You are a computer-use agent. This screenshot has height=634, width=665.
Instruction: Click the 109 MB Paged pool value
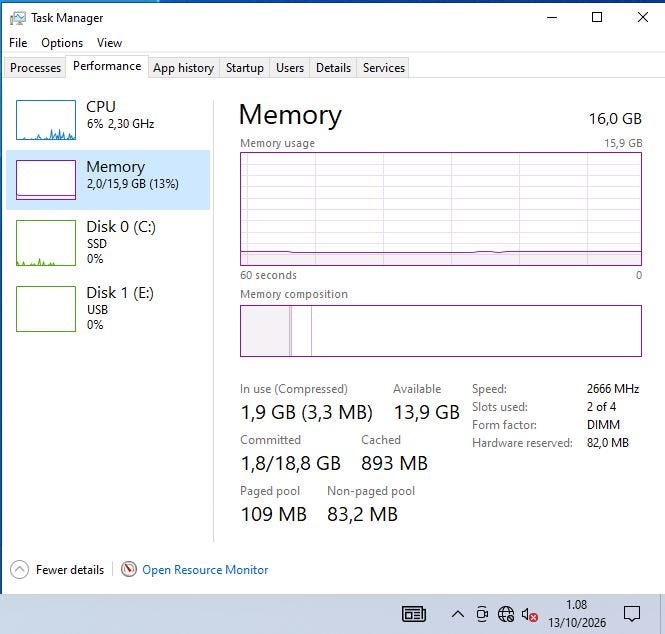[274, 514]
